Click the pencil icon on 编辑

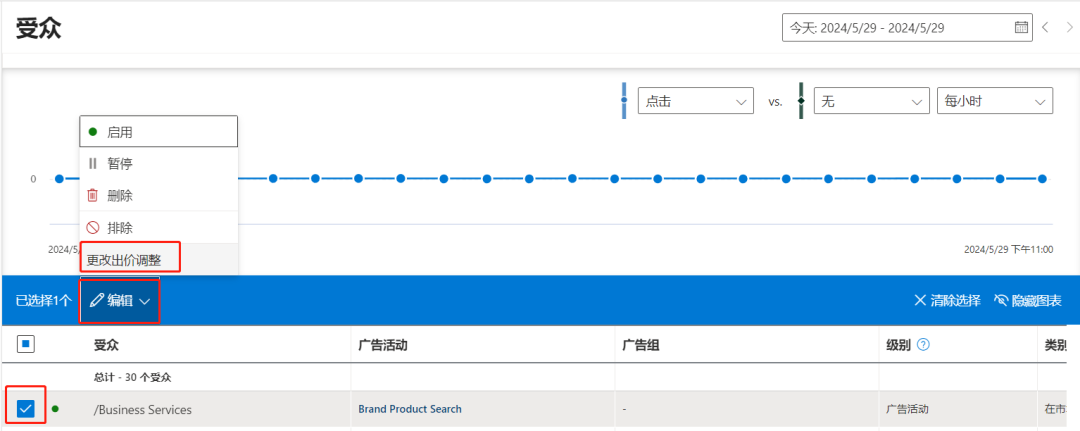pyautogui.click(x=97, y=300)
